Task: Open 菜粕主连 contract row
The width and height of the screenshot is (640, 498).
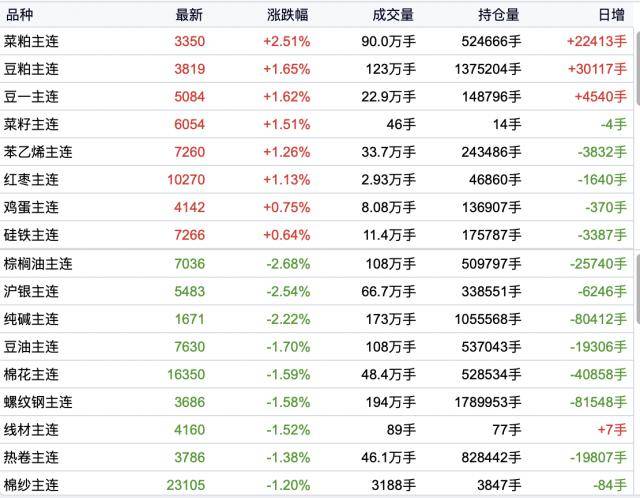Action: pyautogui.click(x=316, y=41)
